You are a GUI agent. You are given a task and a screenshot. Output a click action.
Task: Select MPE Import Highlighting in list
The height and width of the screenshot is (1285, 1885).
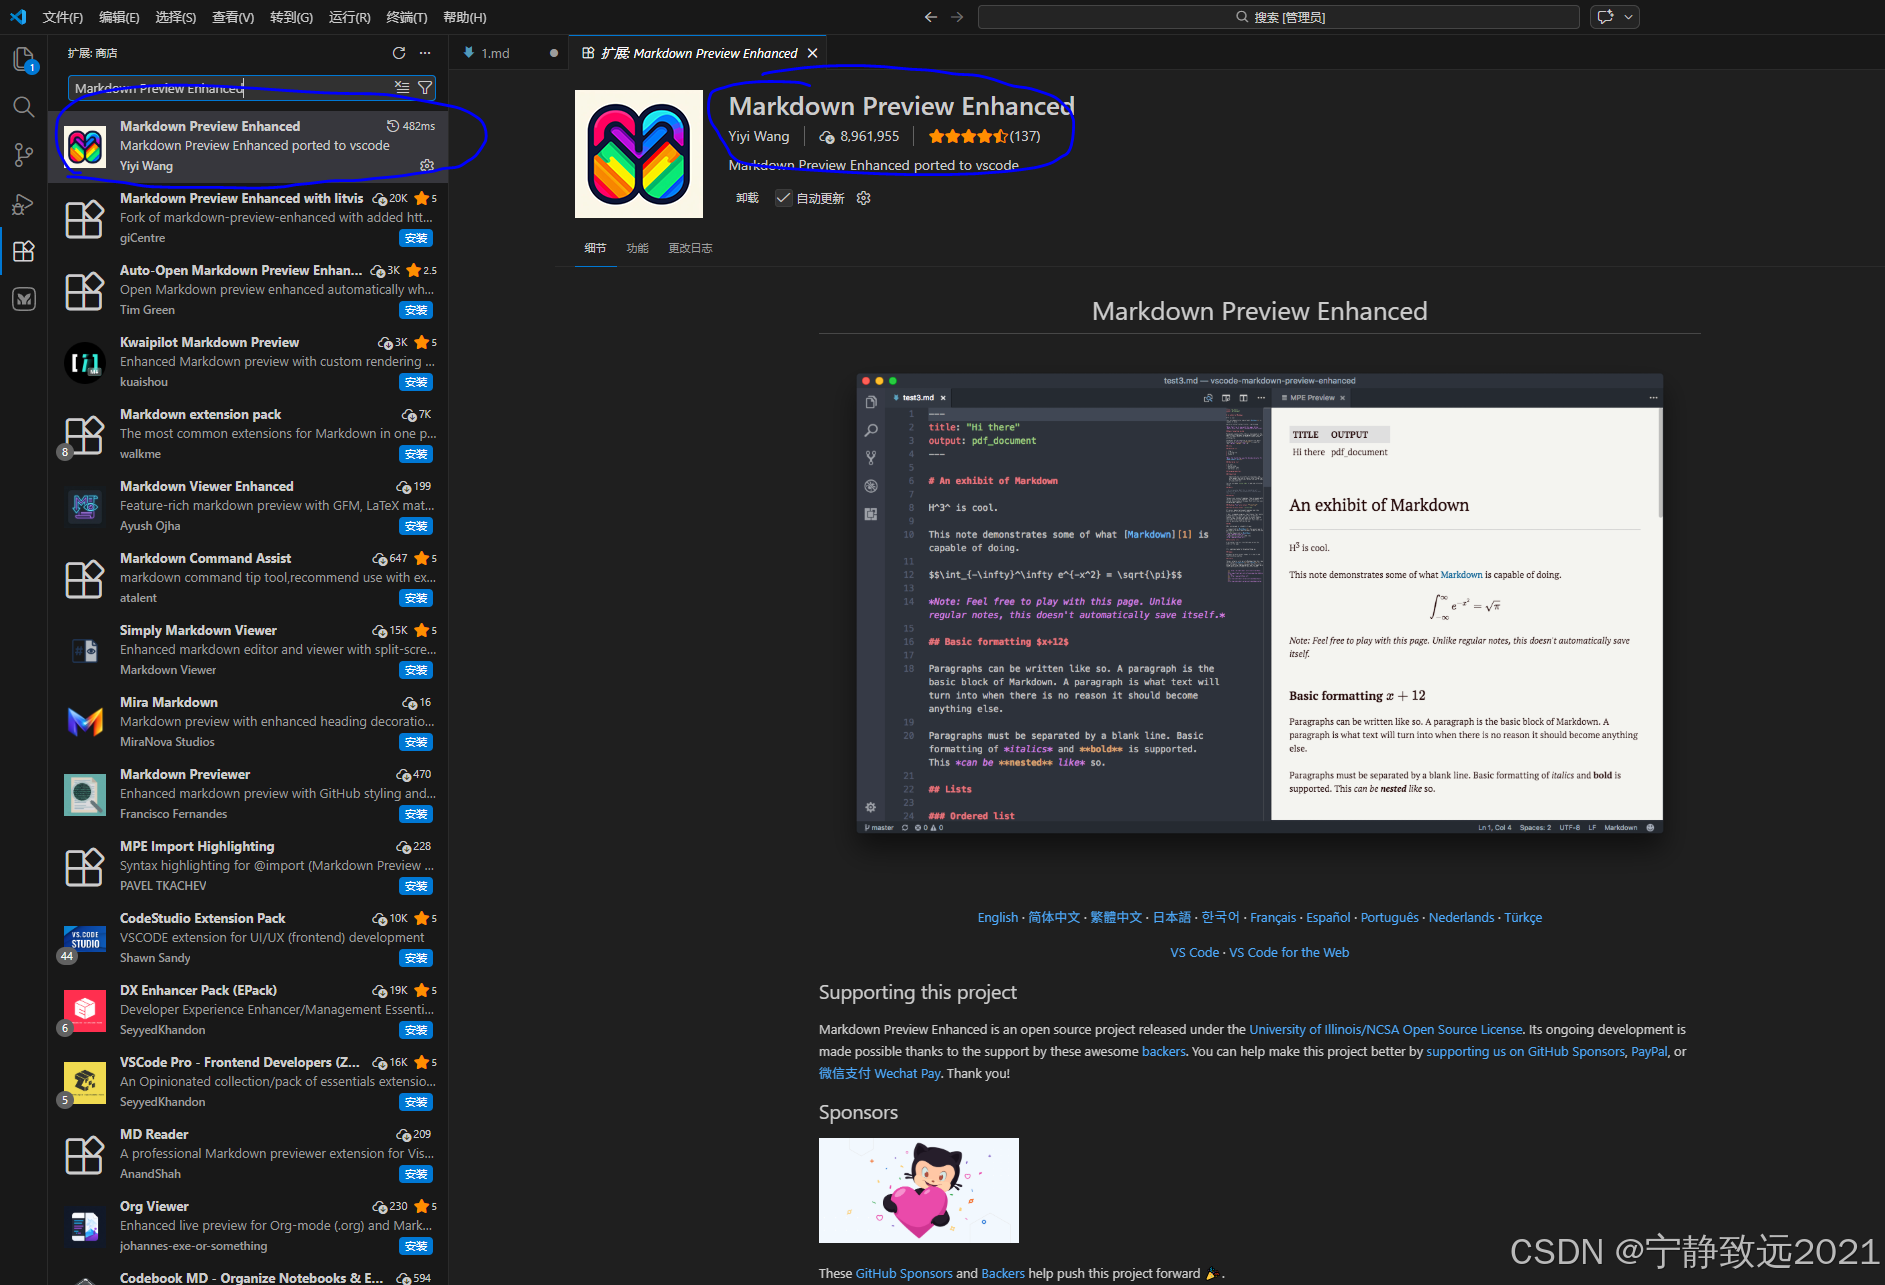[248, 866]
